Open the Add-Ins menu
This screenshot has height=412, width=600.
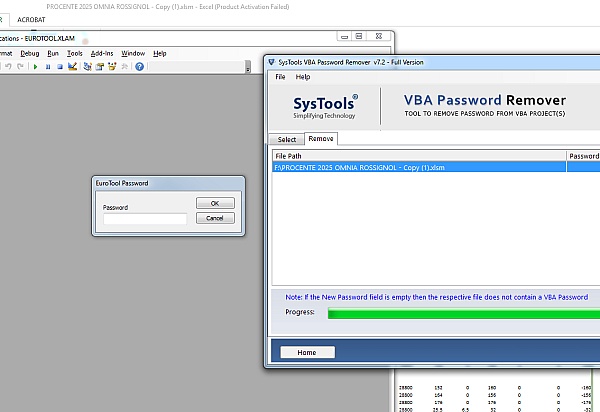(x=102, y=53)
